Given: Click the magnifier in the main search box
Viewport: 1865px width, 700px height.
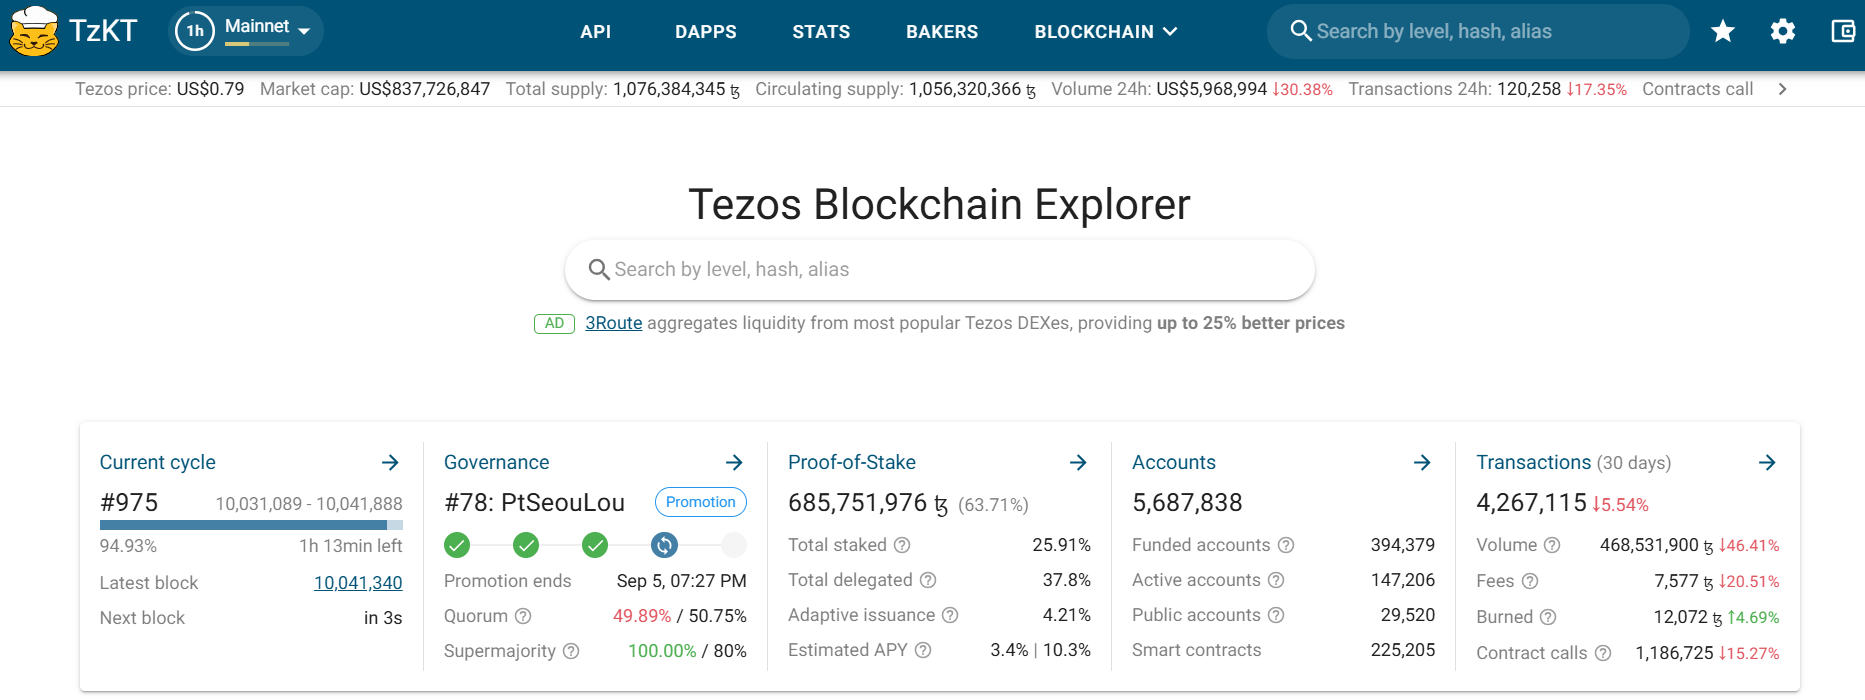Looking at the screenshot, I should coord(599,270).
